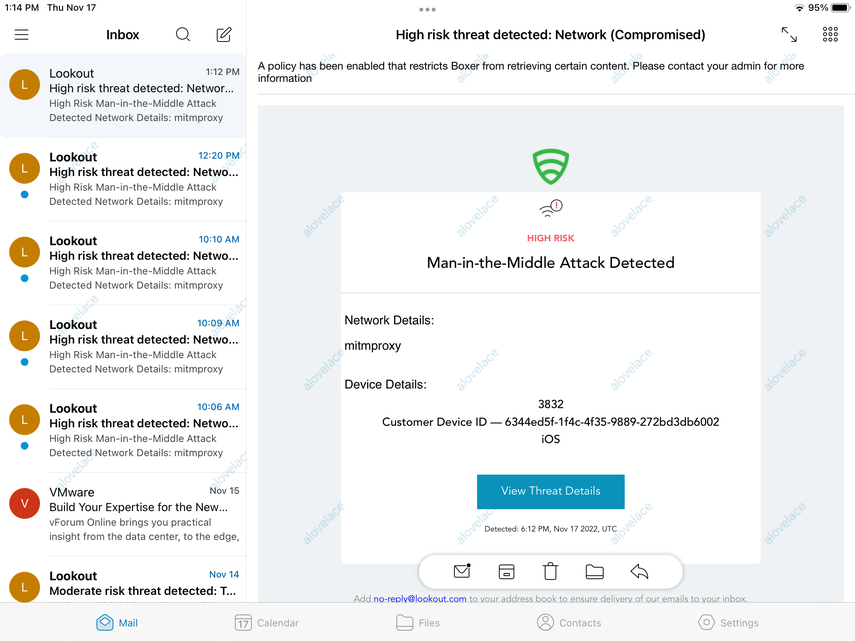Switch to the Calendar tab
Viewport: 855px width, 641px height.
(266, 622)
